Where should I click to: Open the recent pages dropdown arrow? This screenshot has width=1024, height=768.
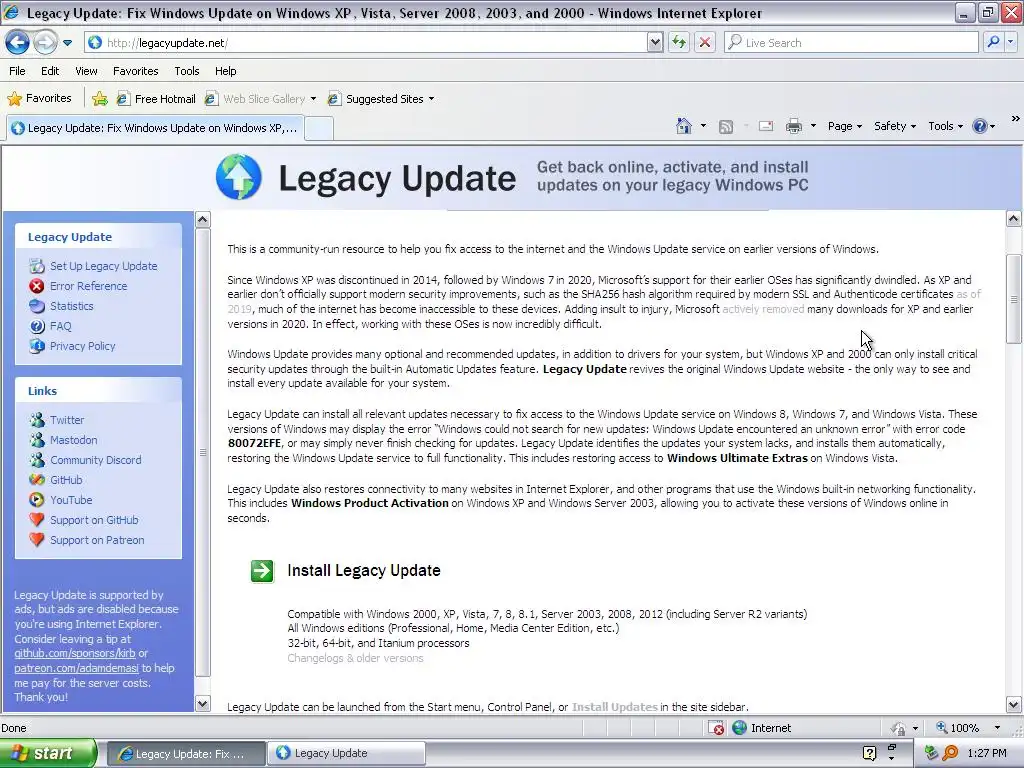pos(67,43)
